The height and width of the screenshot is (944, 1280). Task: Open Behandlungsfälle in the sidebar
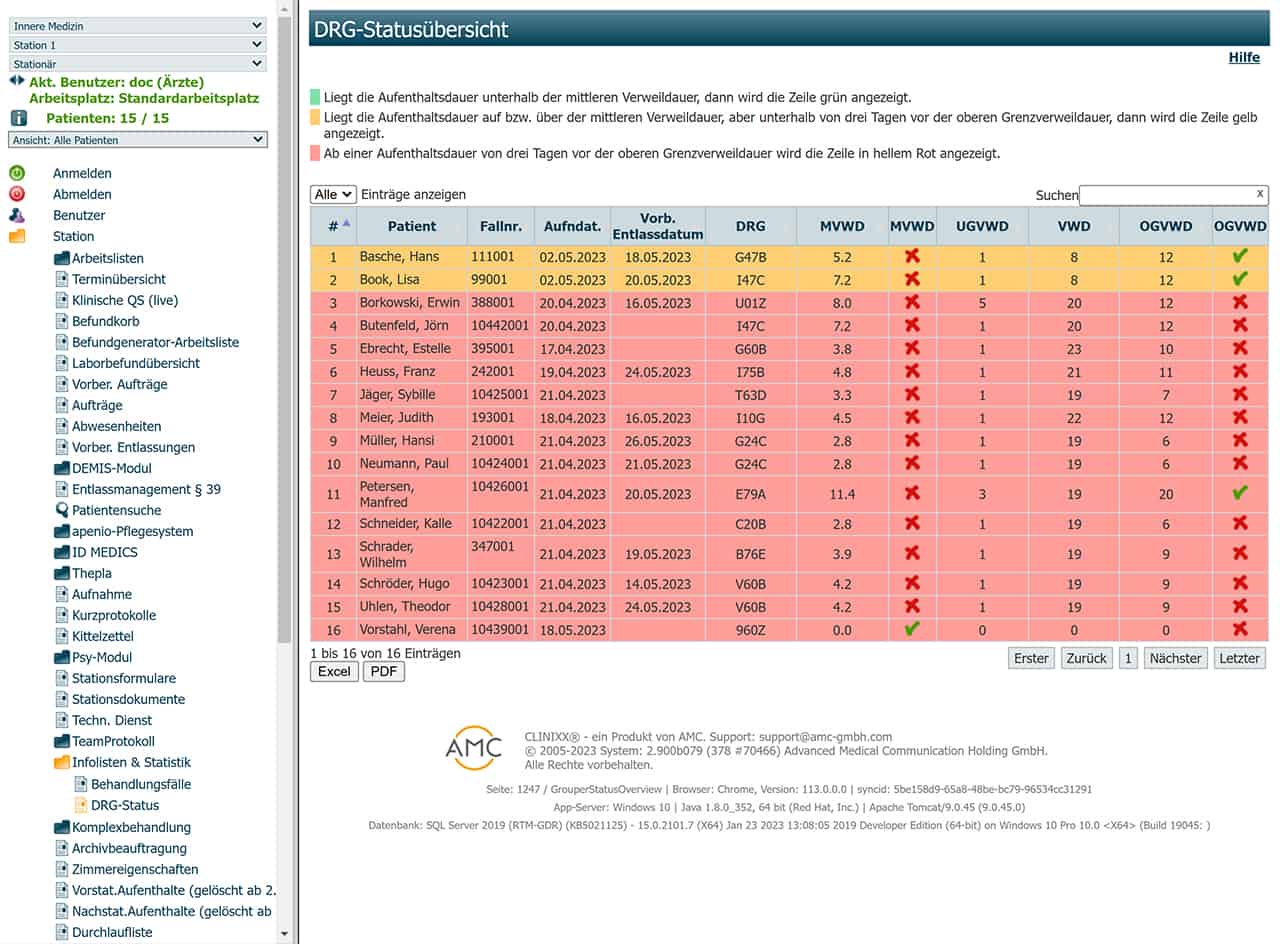pos(140,784)
